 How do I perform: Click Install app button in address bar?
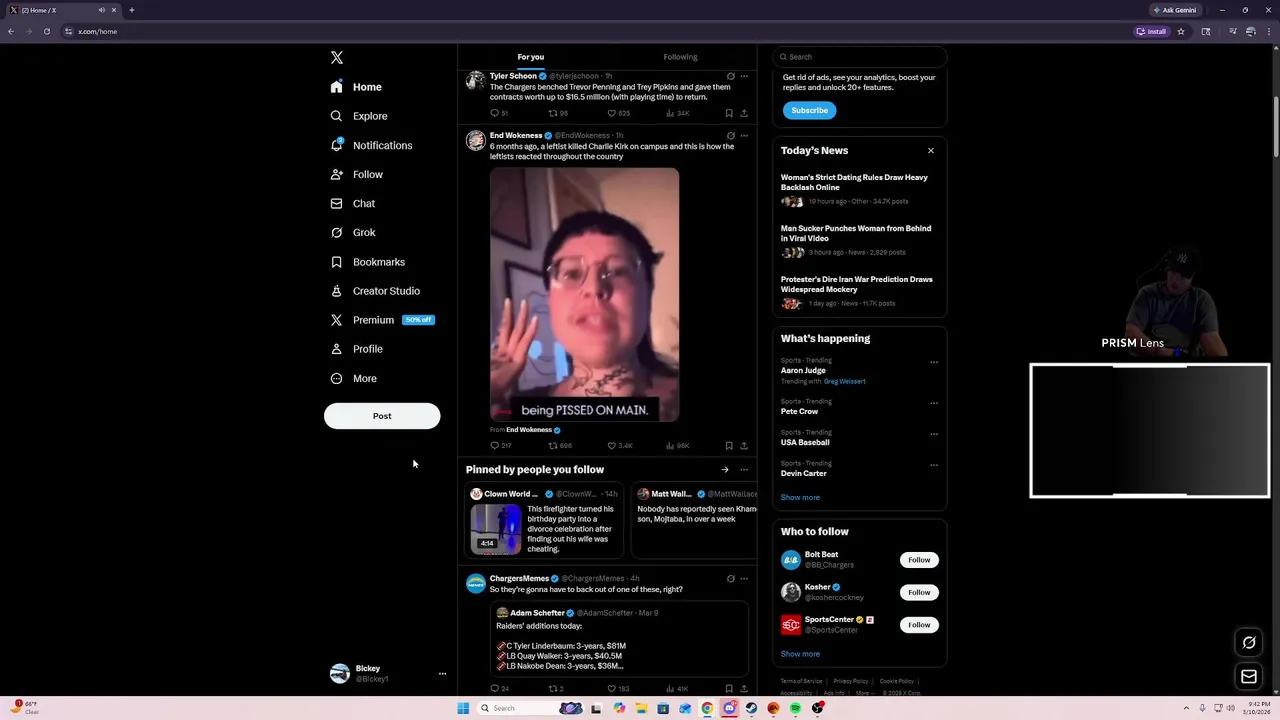coord(1152,31)
